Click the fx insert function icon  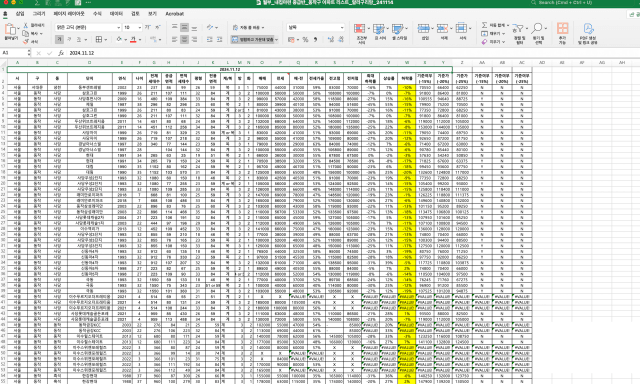pos(61,53)
